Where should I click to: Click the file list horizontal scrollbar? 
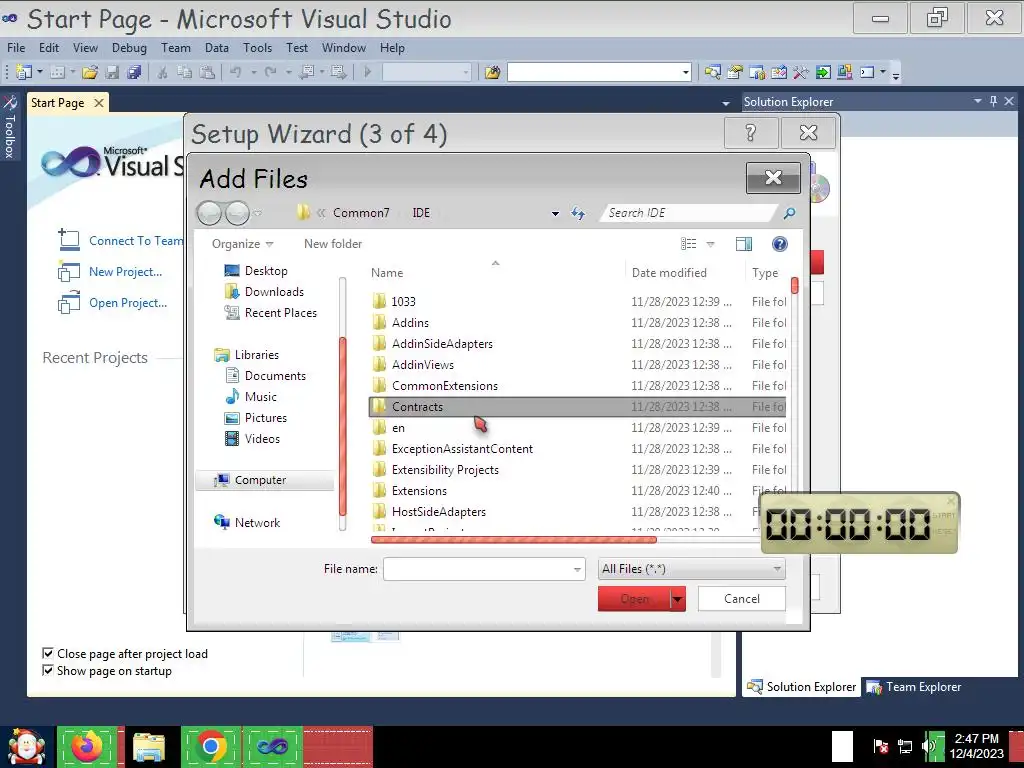(513, 540)
